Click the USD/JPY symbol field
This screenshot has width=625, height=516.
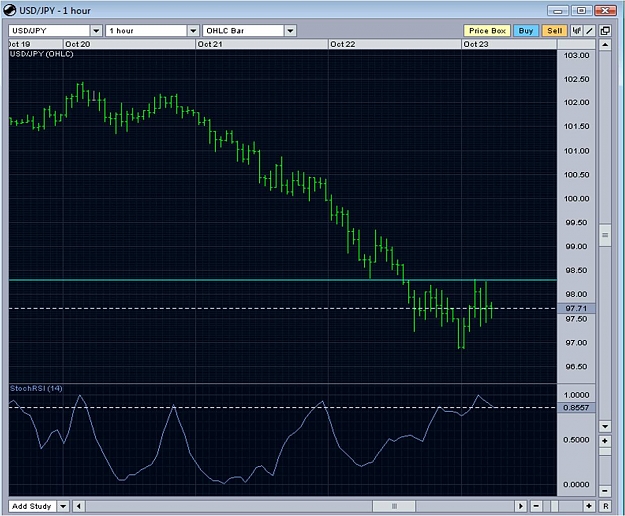[49, 31]
